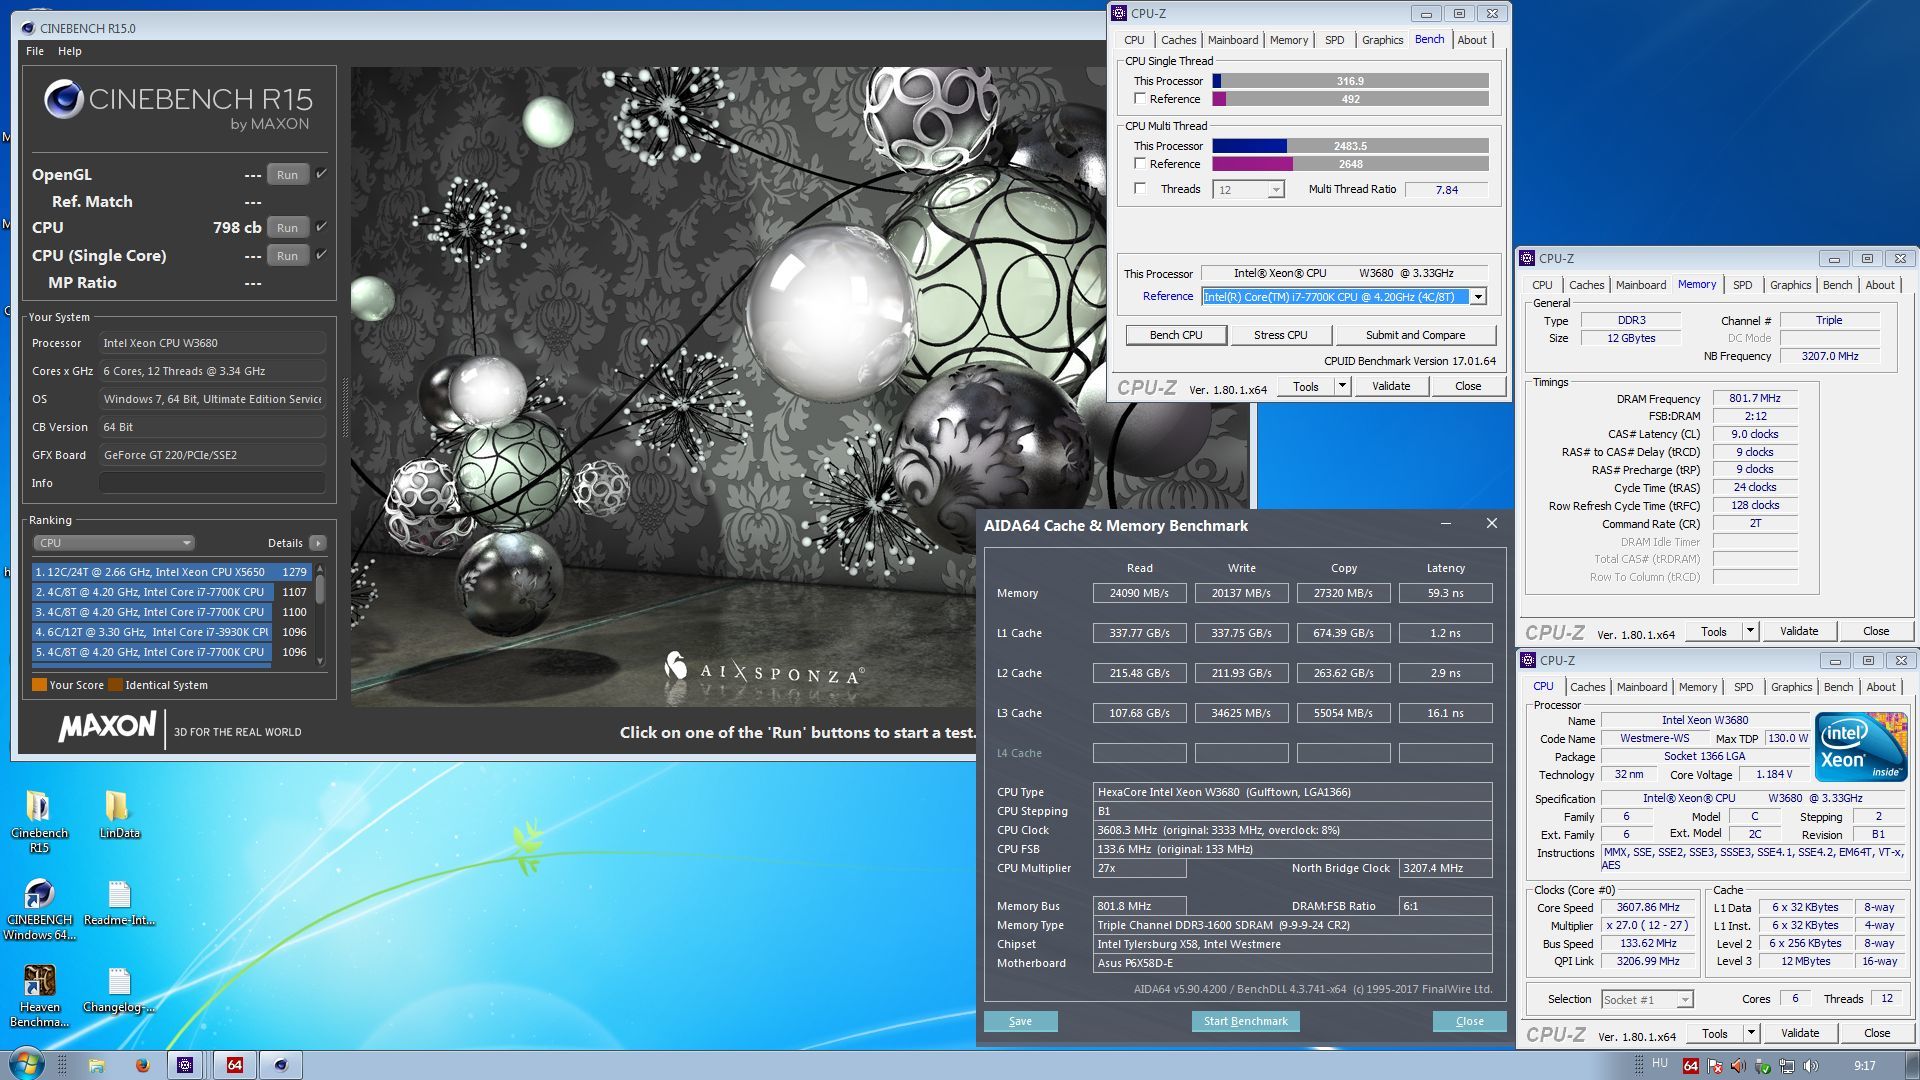This screenshot has height=1080, width=1920.
Task: Open the LinData desktop folder
Action: tap(119, 814)
